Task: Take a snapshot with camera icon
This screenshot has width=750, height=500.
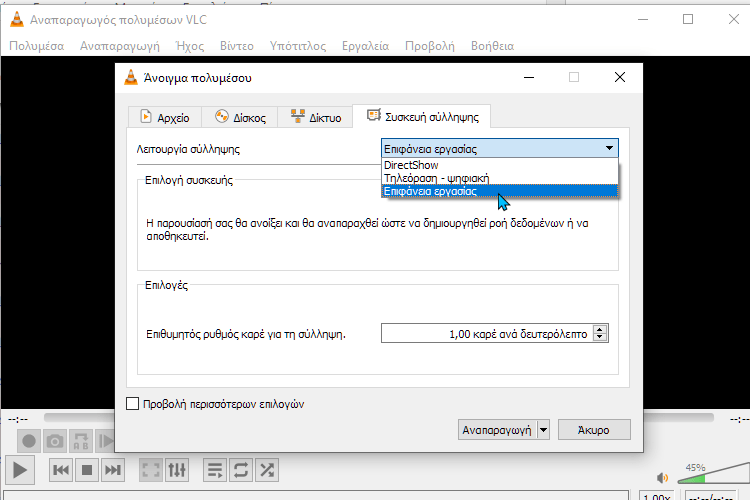Action: tap(55, 441)
